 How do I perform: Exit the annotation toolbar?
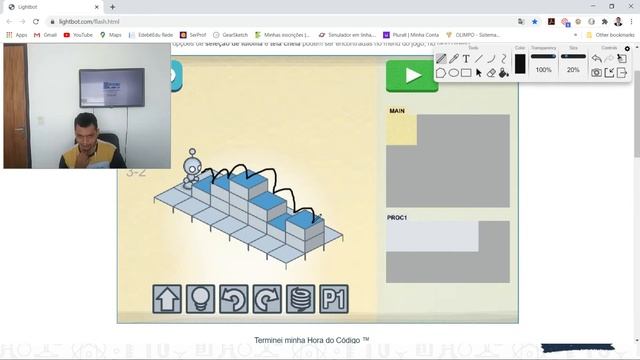click(622, 73)
